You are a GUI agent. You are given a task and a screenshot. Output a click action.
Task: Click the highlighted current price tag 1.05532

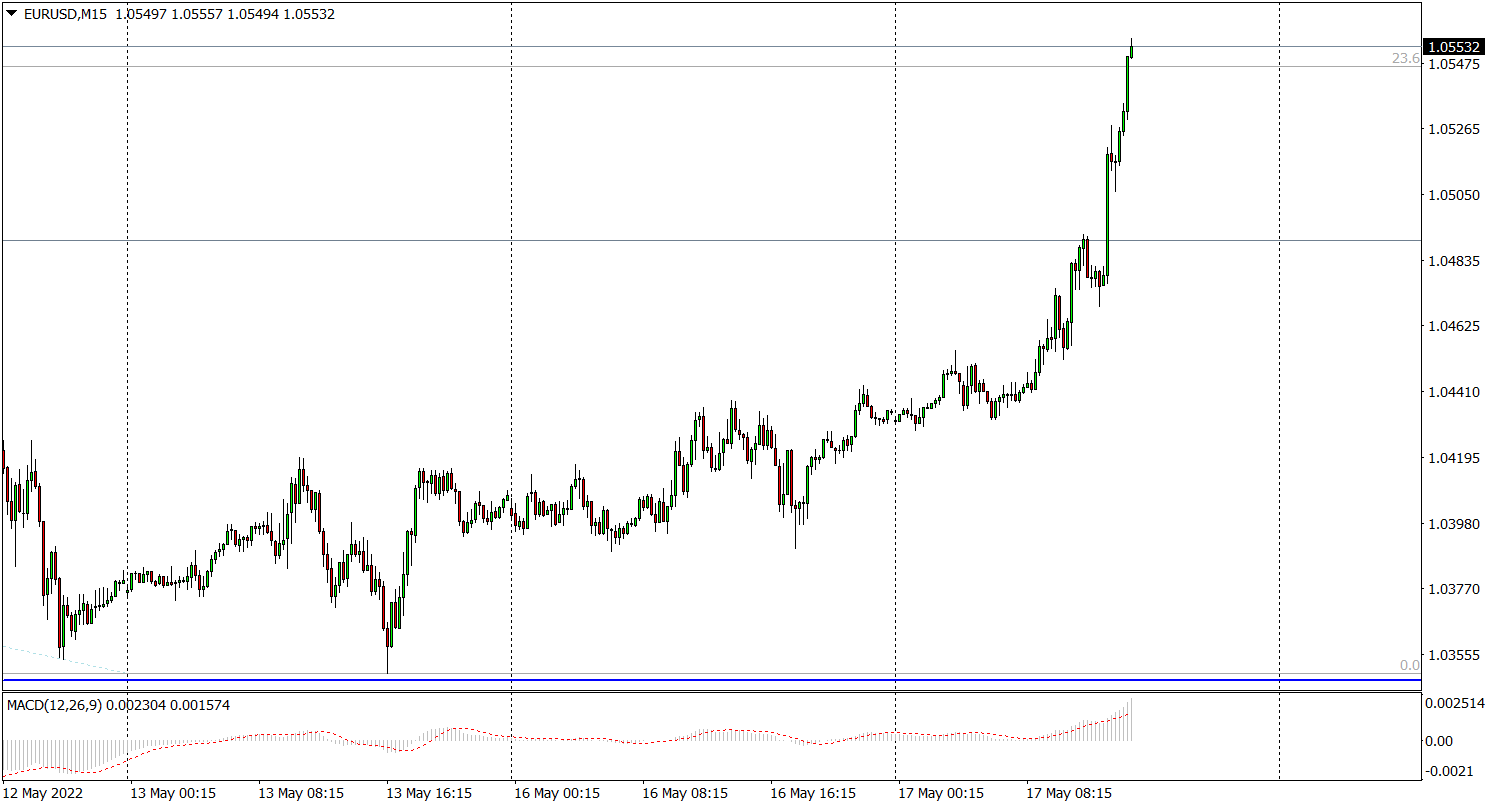click(x=1454, y=47)
